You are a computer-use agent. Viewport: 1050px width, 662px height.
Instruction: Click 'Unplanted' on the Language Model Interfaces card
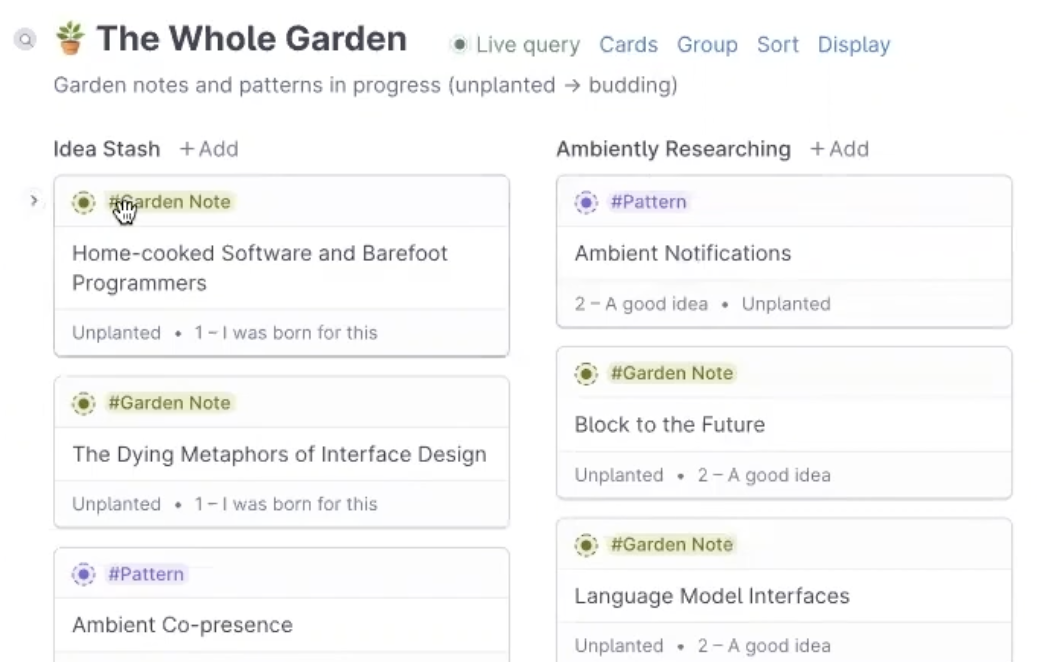[x=619, y=646]
